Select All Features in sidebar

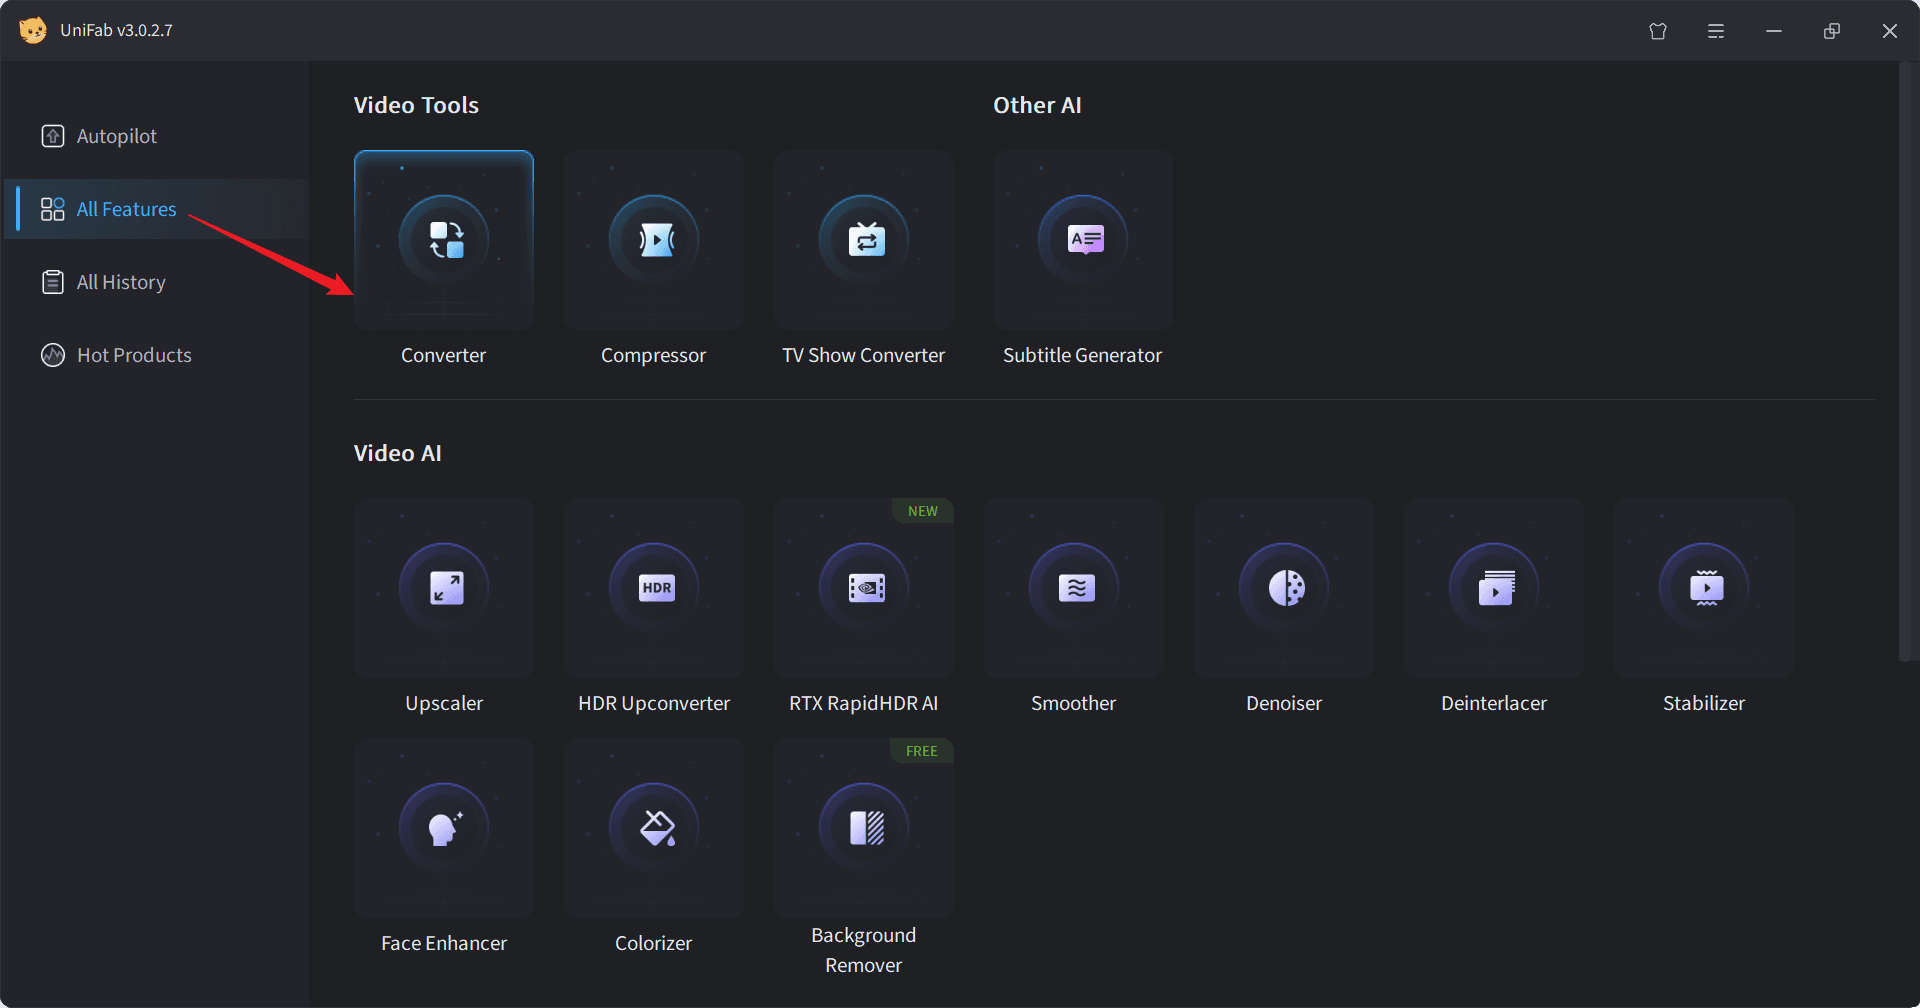[x=126, y=209]
